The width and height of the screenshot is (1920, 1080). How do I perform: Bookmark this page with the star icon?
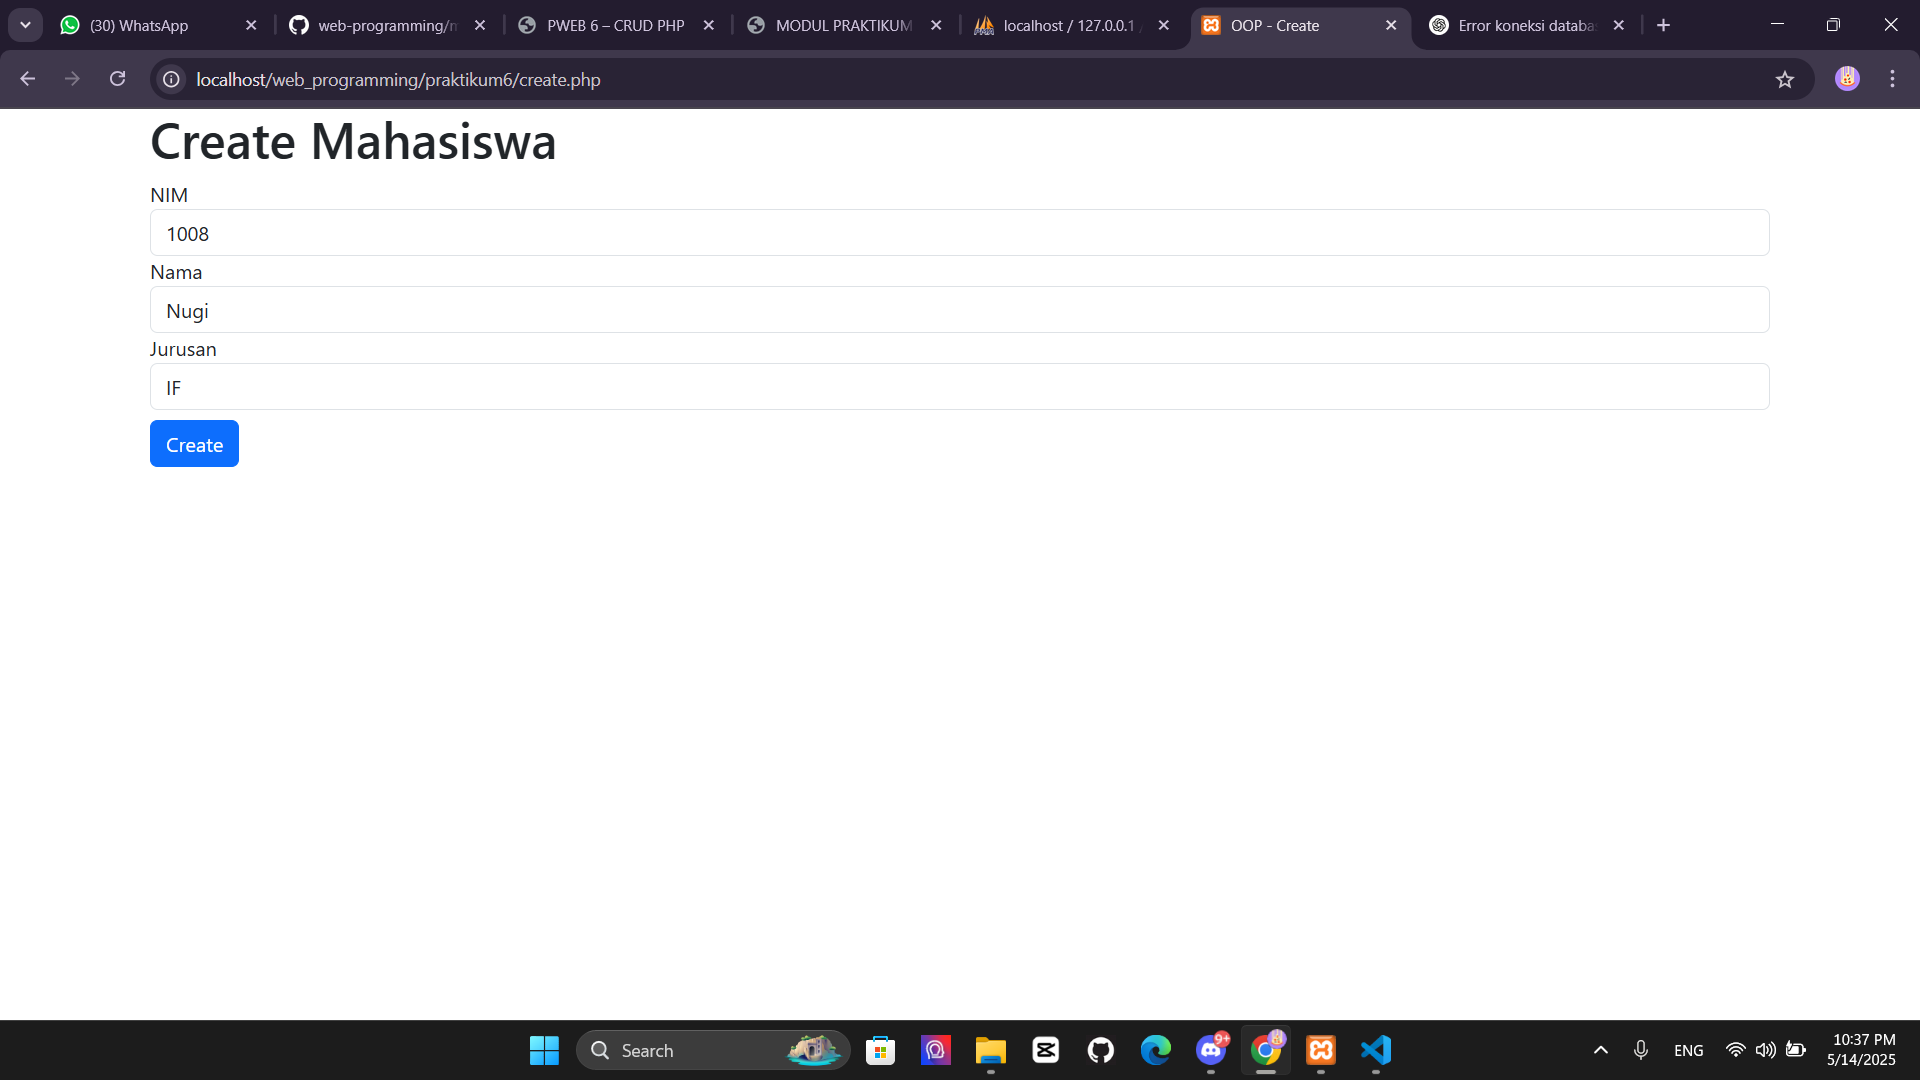[1786, 79]
